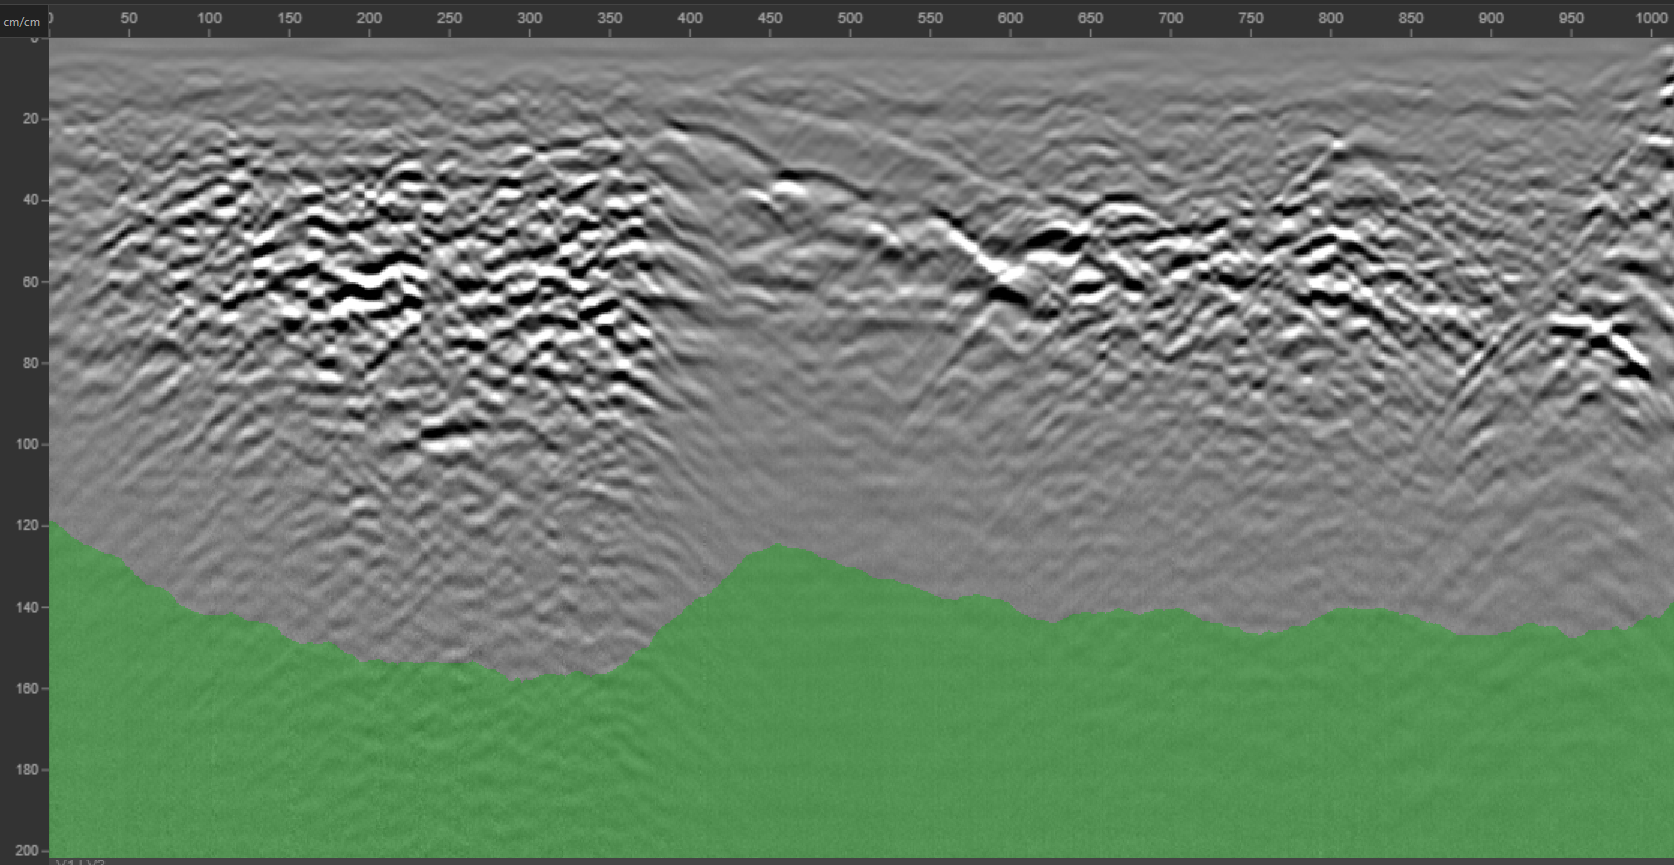Select the 180 depth mark on vertical ruler
This screenshot has height=865, width=1674.
pos(27,769)
